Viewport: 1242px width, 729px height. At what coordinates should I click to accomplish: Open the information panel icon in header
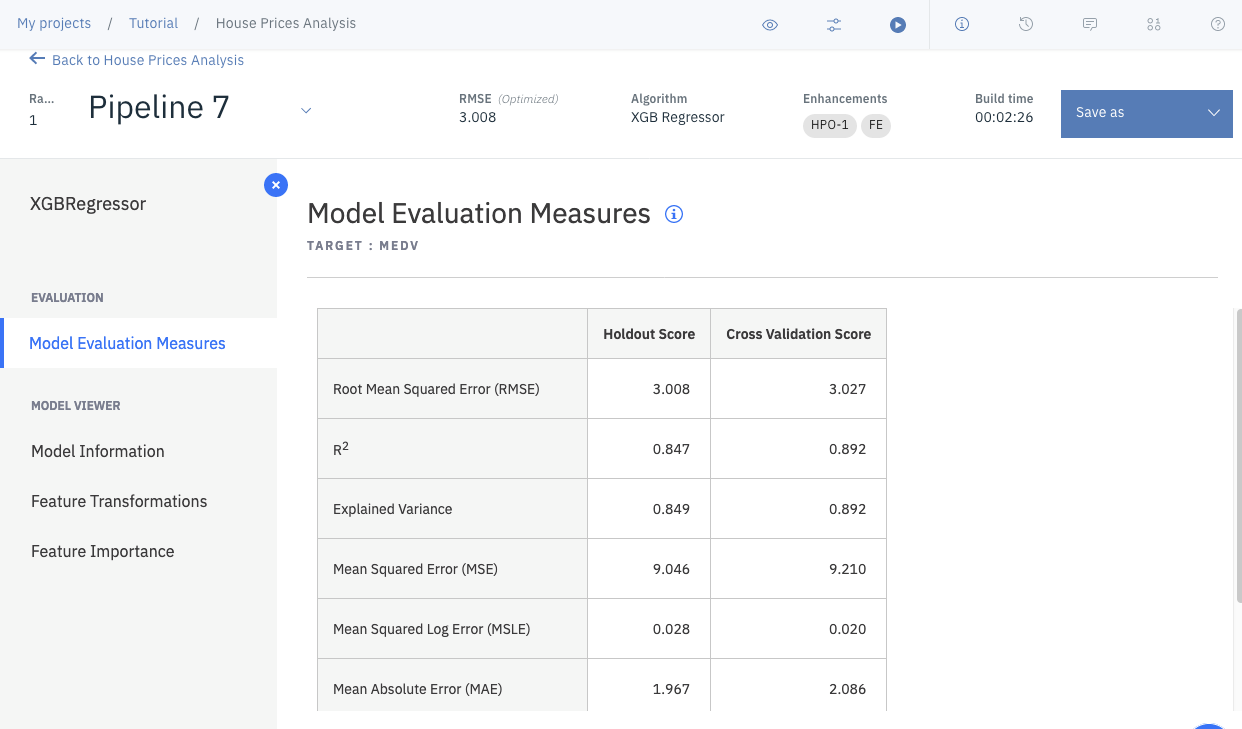click(x=962, y=25)
